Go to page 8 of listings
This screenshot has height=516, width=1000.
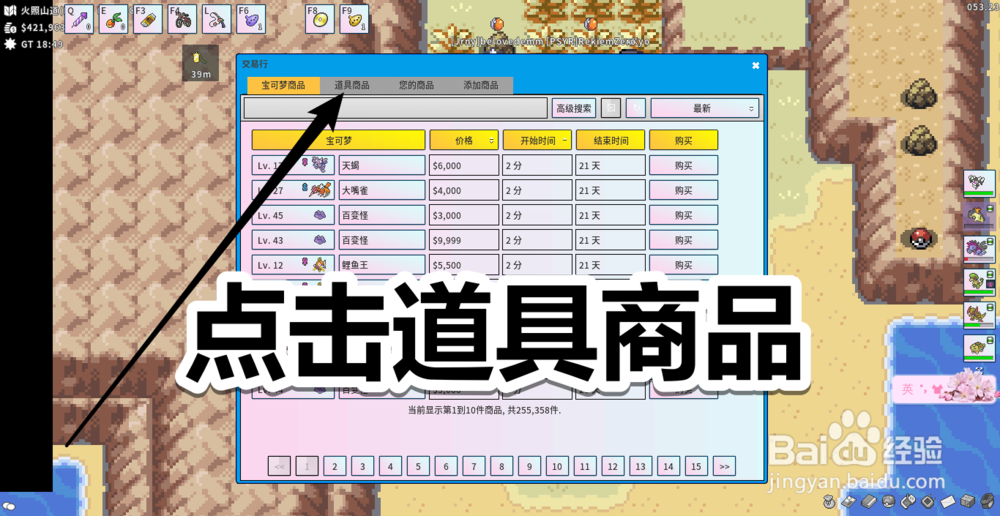(501, 466)
